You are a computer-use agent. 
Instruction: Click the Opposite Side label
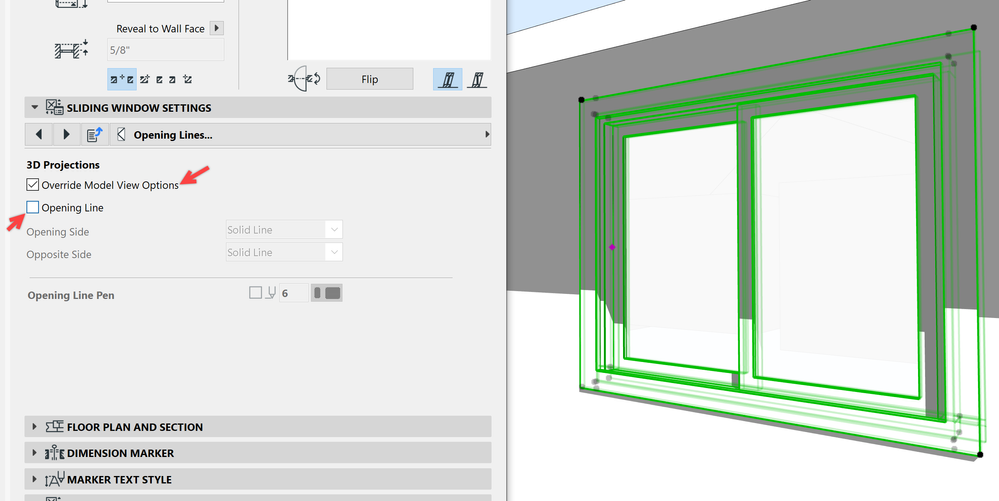tap(59, 254)
